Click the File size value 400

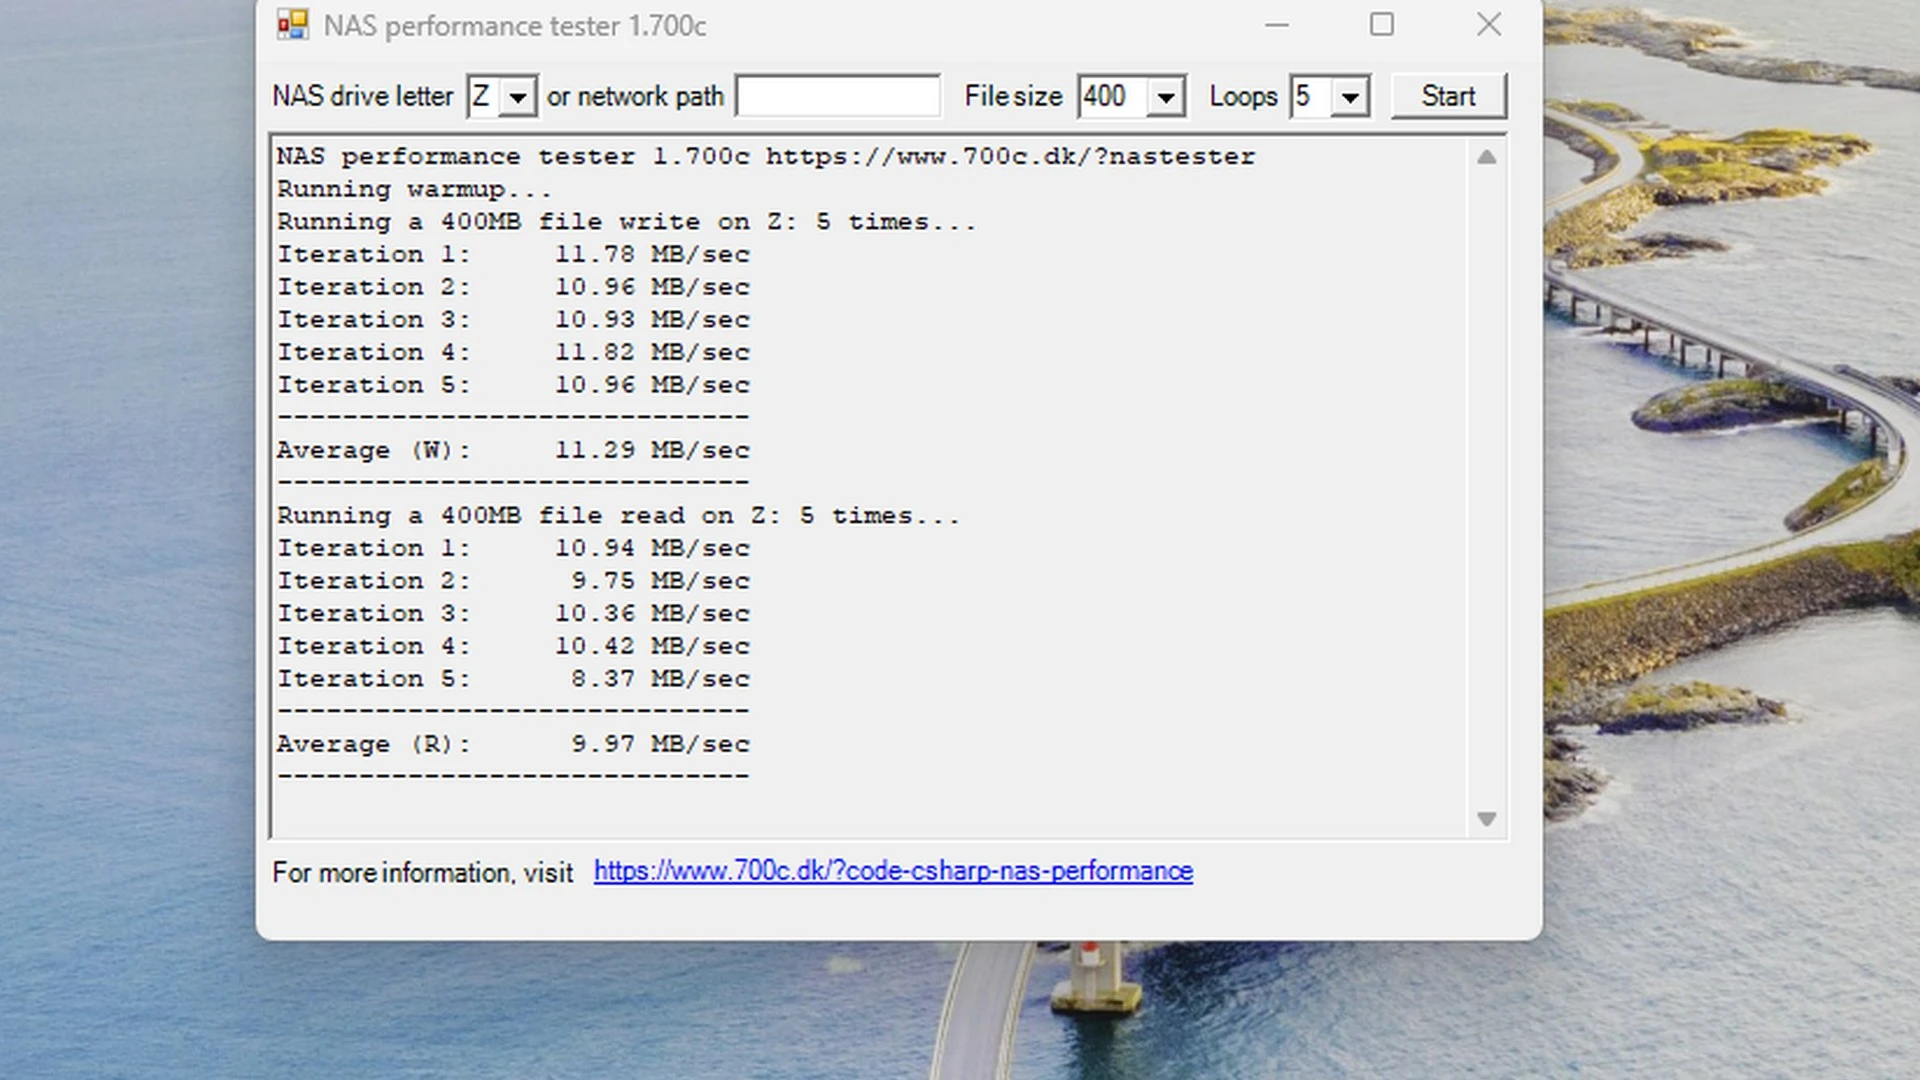coord(1105,96)
